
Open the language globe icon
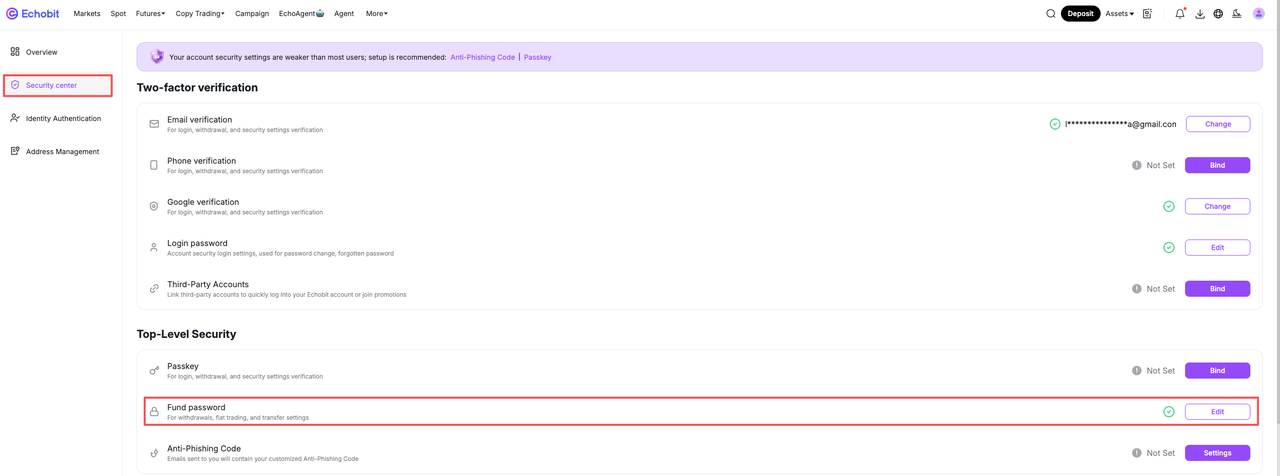(x=1218, y=14)
